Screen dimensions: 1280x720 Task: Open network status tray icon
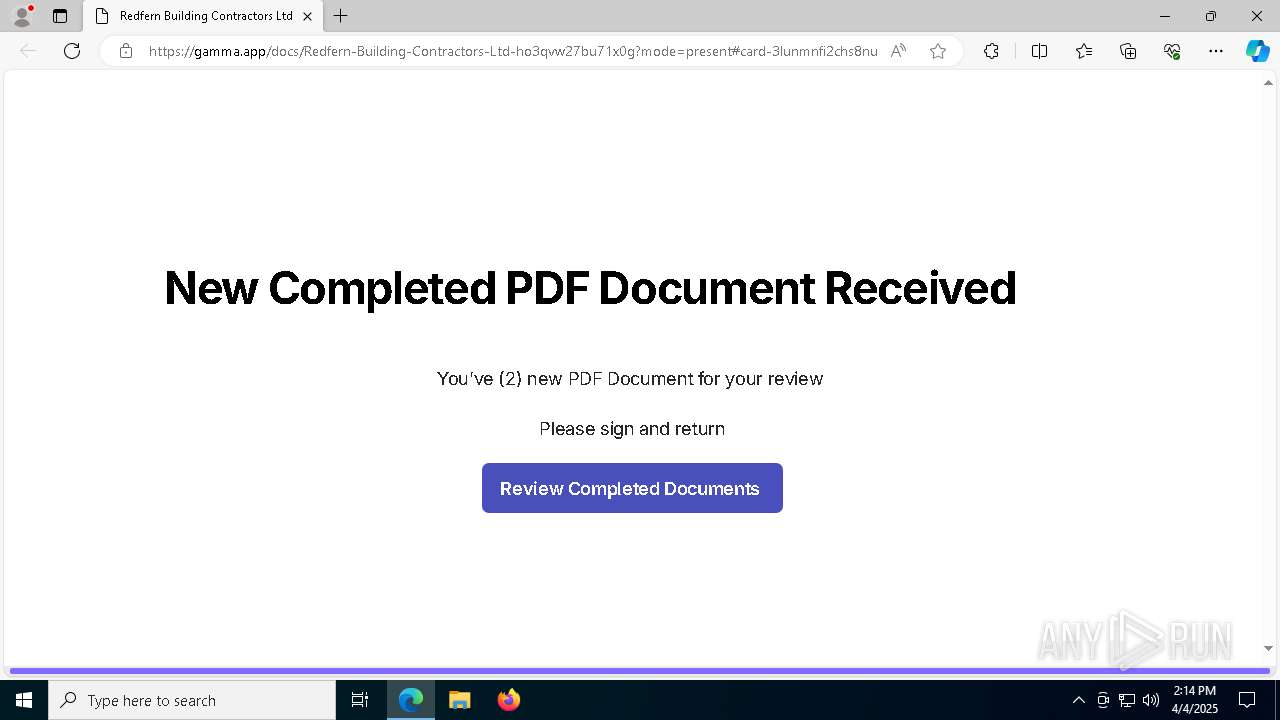click(1127, 700)
